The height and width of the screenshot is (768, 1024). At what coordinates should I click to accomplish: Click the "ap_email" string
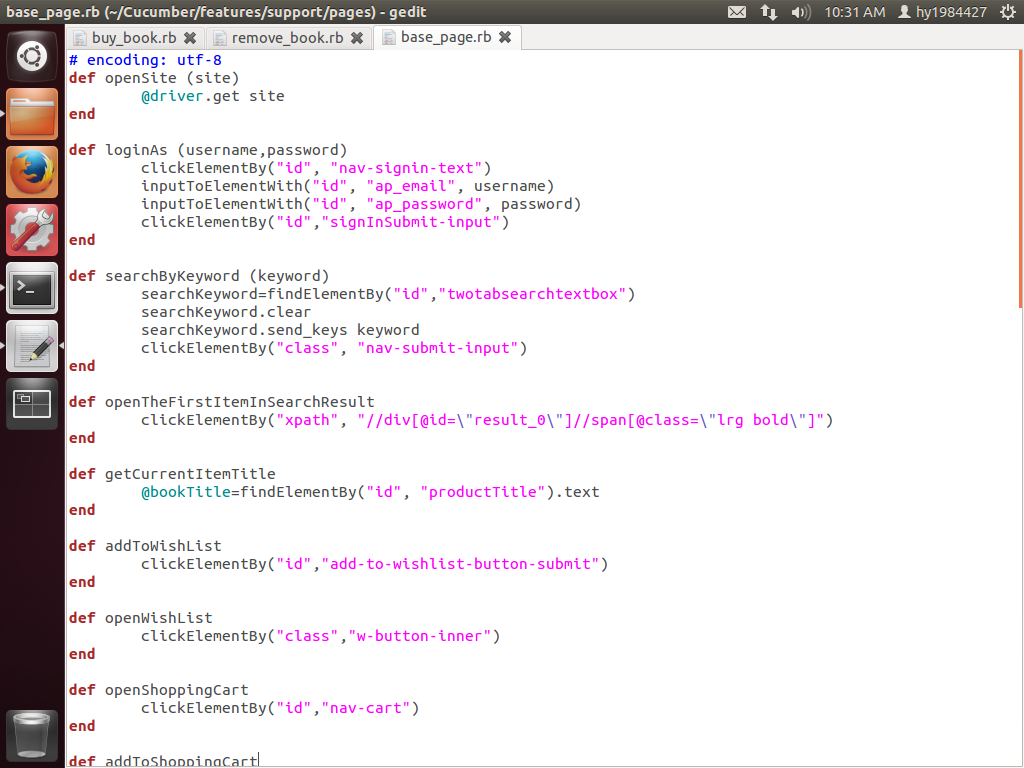click(411, 186)
